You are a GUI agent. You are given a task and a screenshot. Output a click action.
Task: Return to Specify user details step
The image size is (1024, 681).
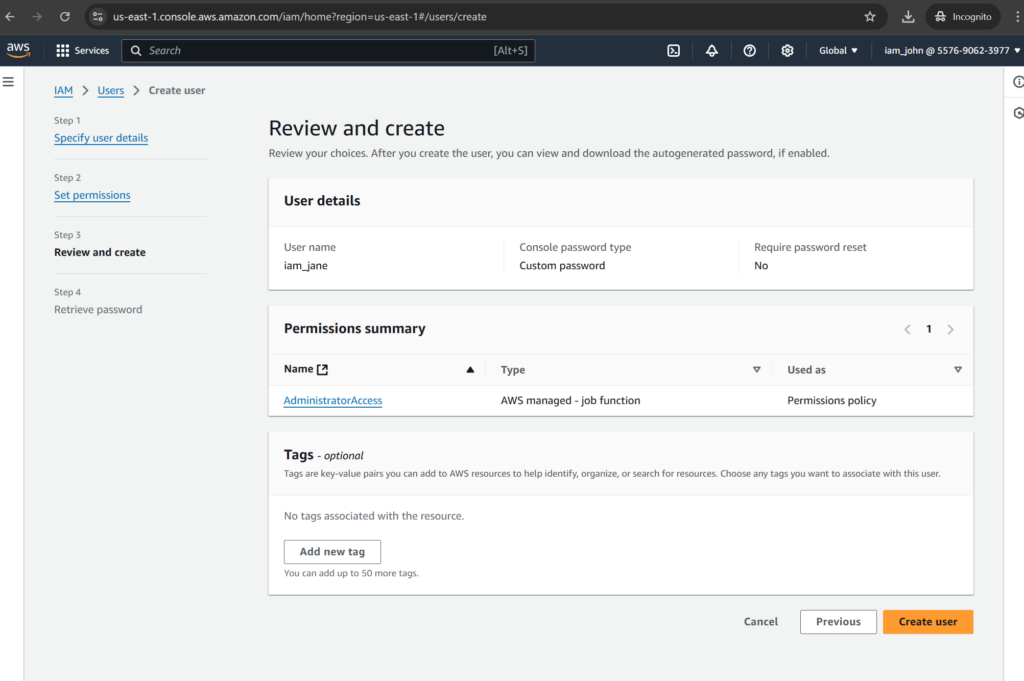tap(101, 138)
